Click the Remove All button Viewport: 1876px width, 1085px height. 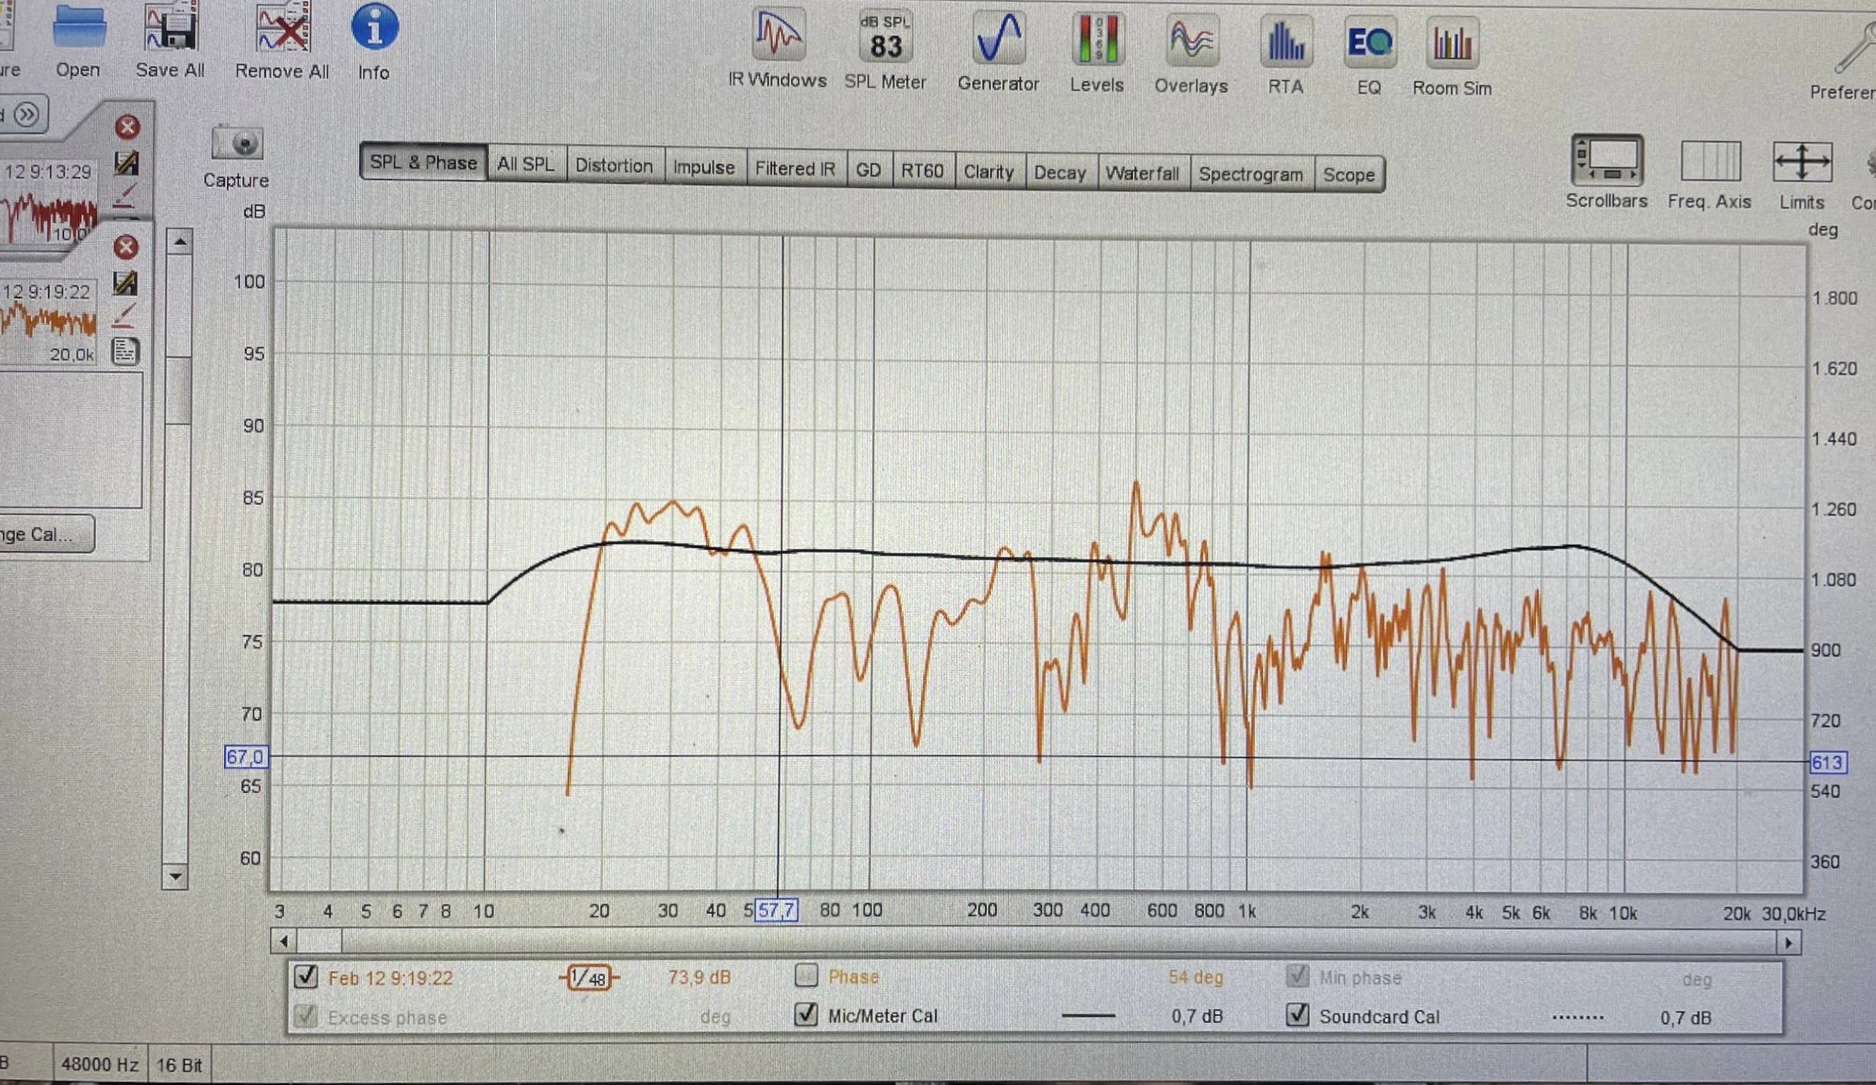point(282,40)
